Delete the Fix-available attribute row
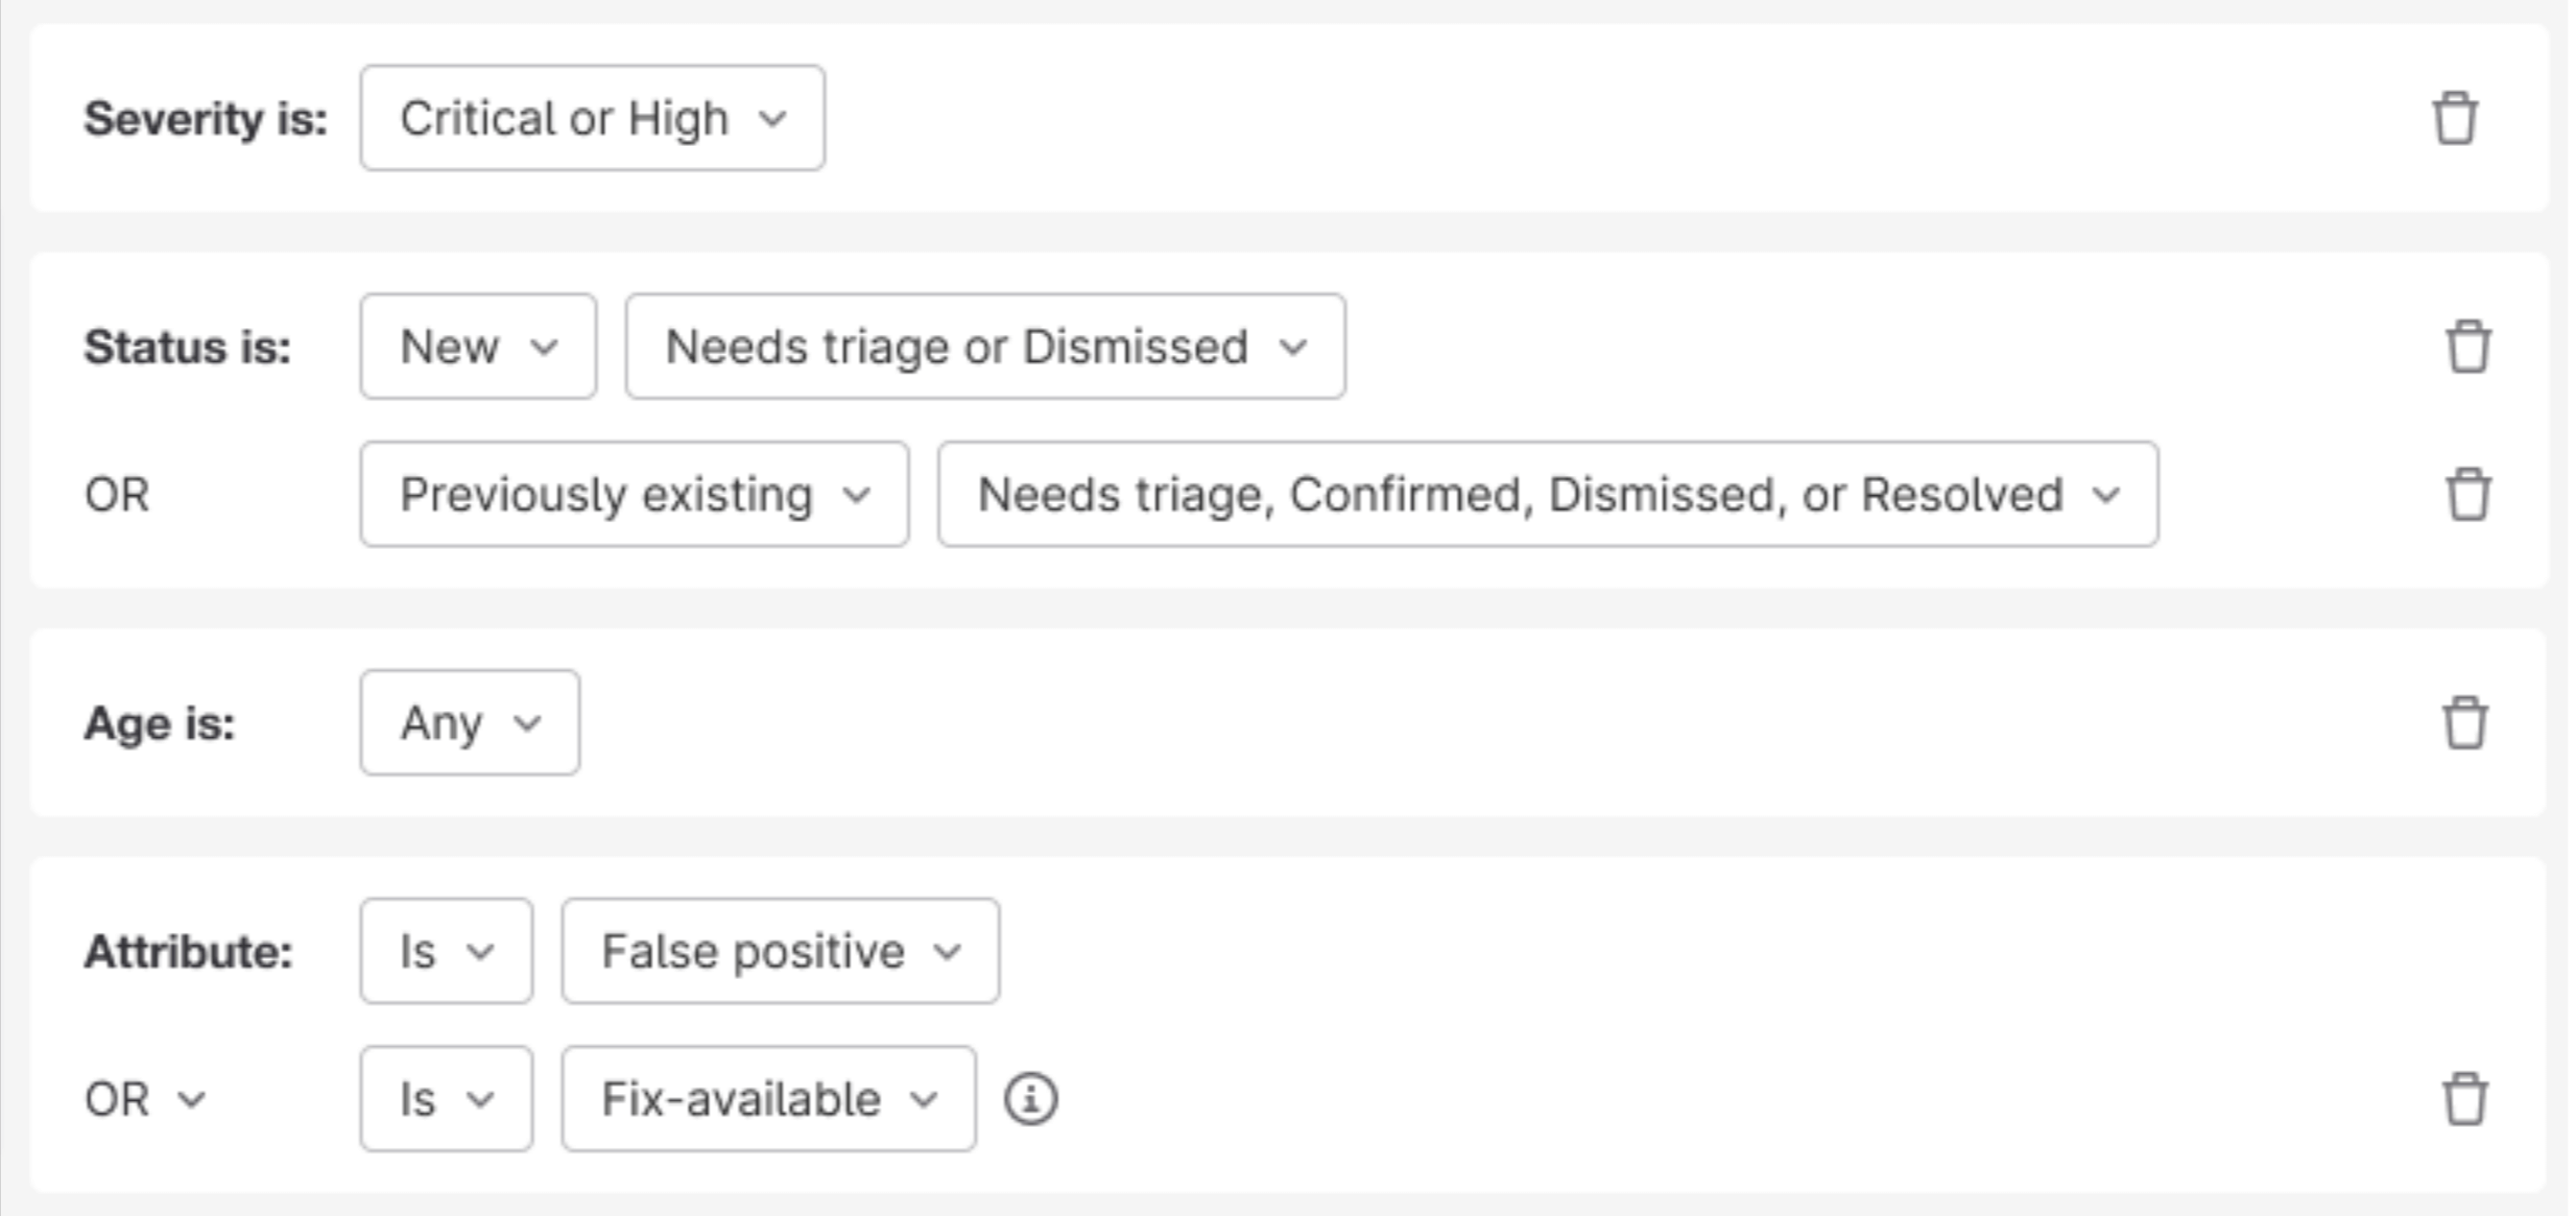 (2465, 1100)
